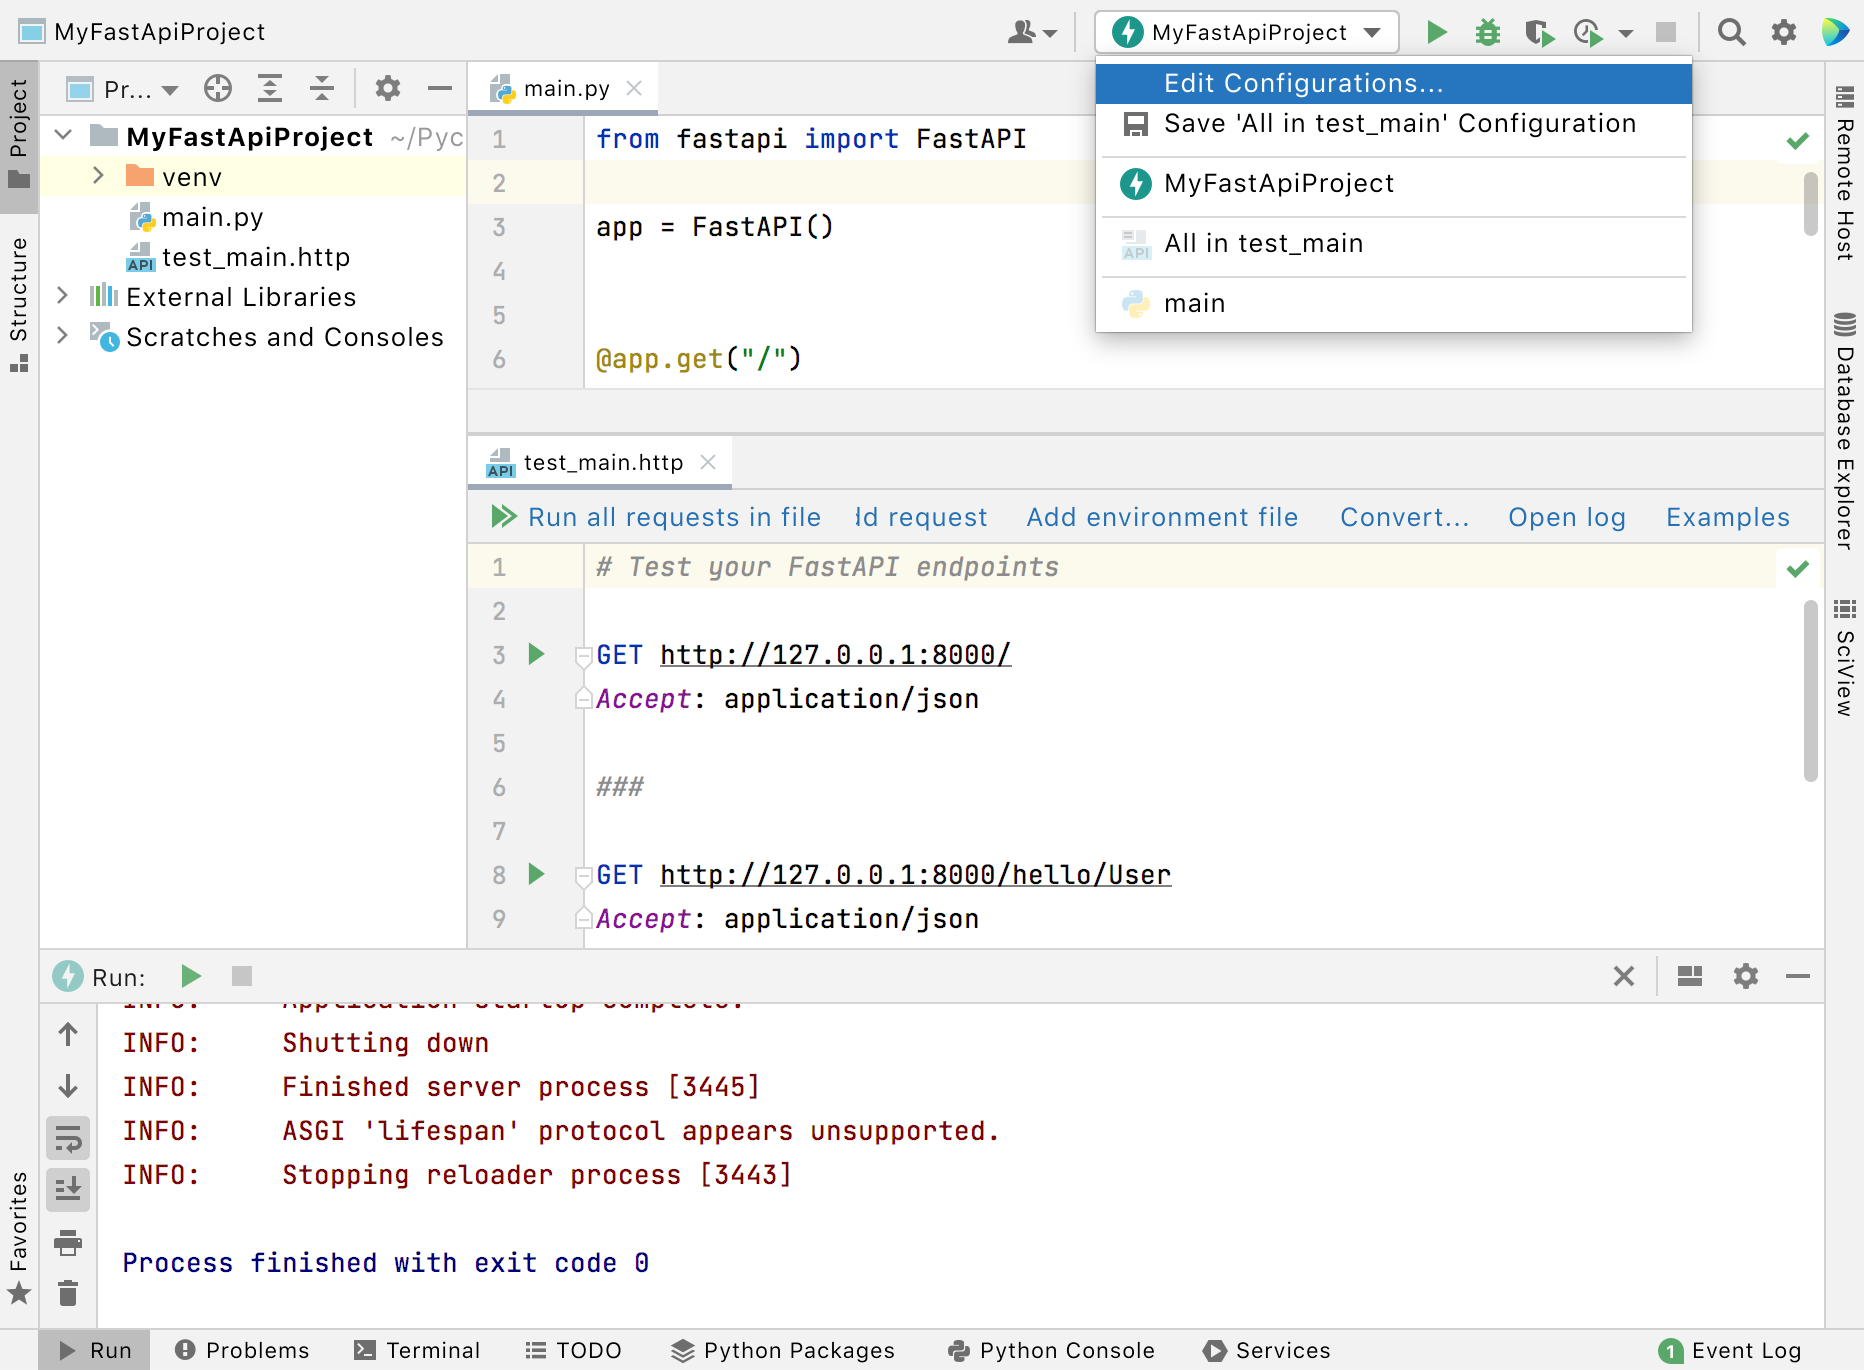The width and height of the screenshot is (1864, 1370).
Task: Switch to the main.py editor tab
Action: pyautogui.click(x=565, y=89)
